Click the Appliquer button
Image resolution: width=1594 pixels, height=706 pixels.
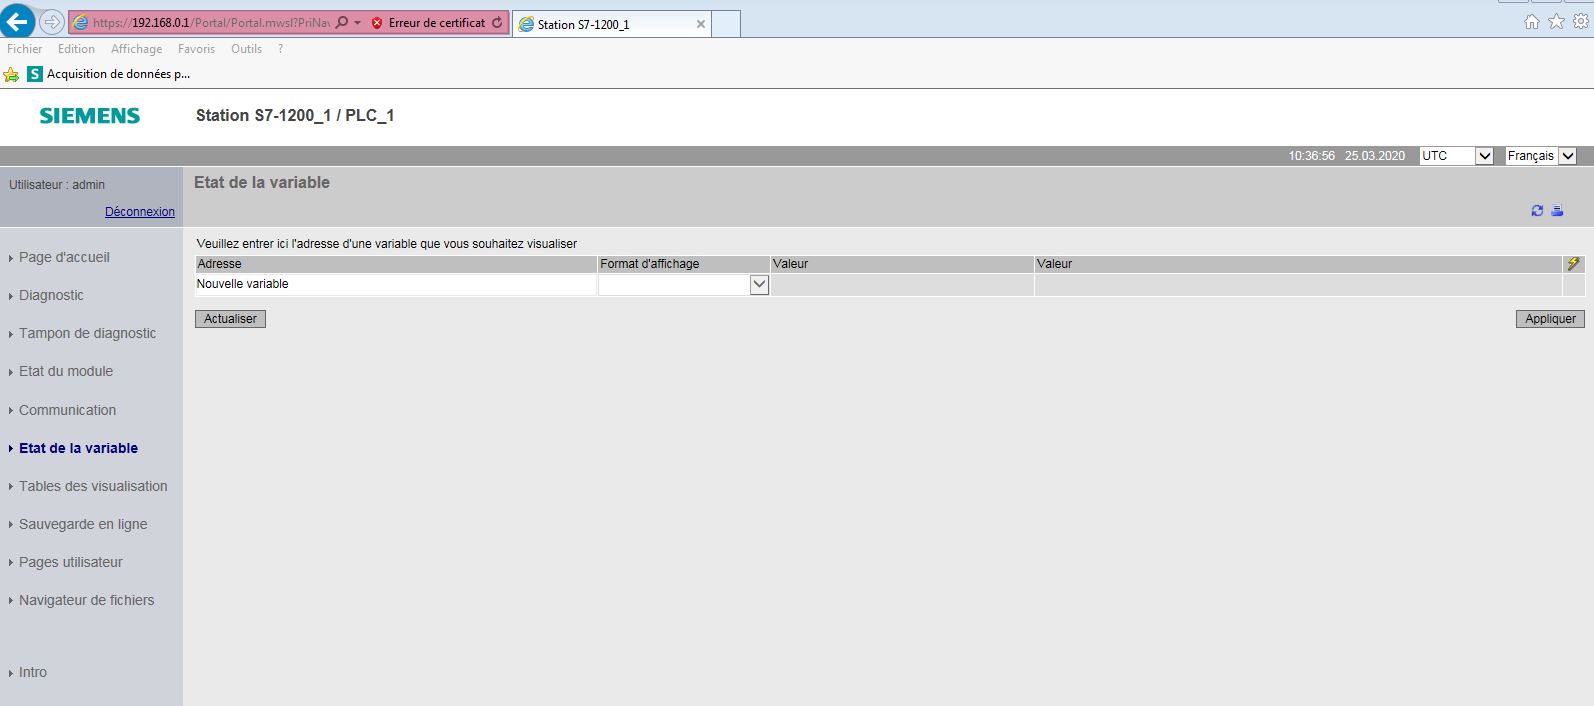[1550, 319]
